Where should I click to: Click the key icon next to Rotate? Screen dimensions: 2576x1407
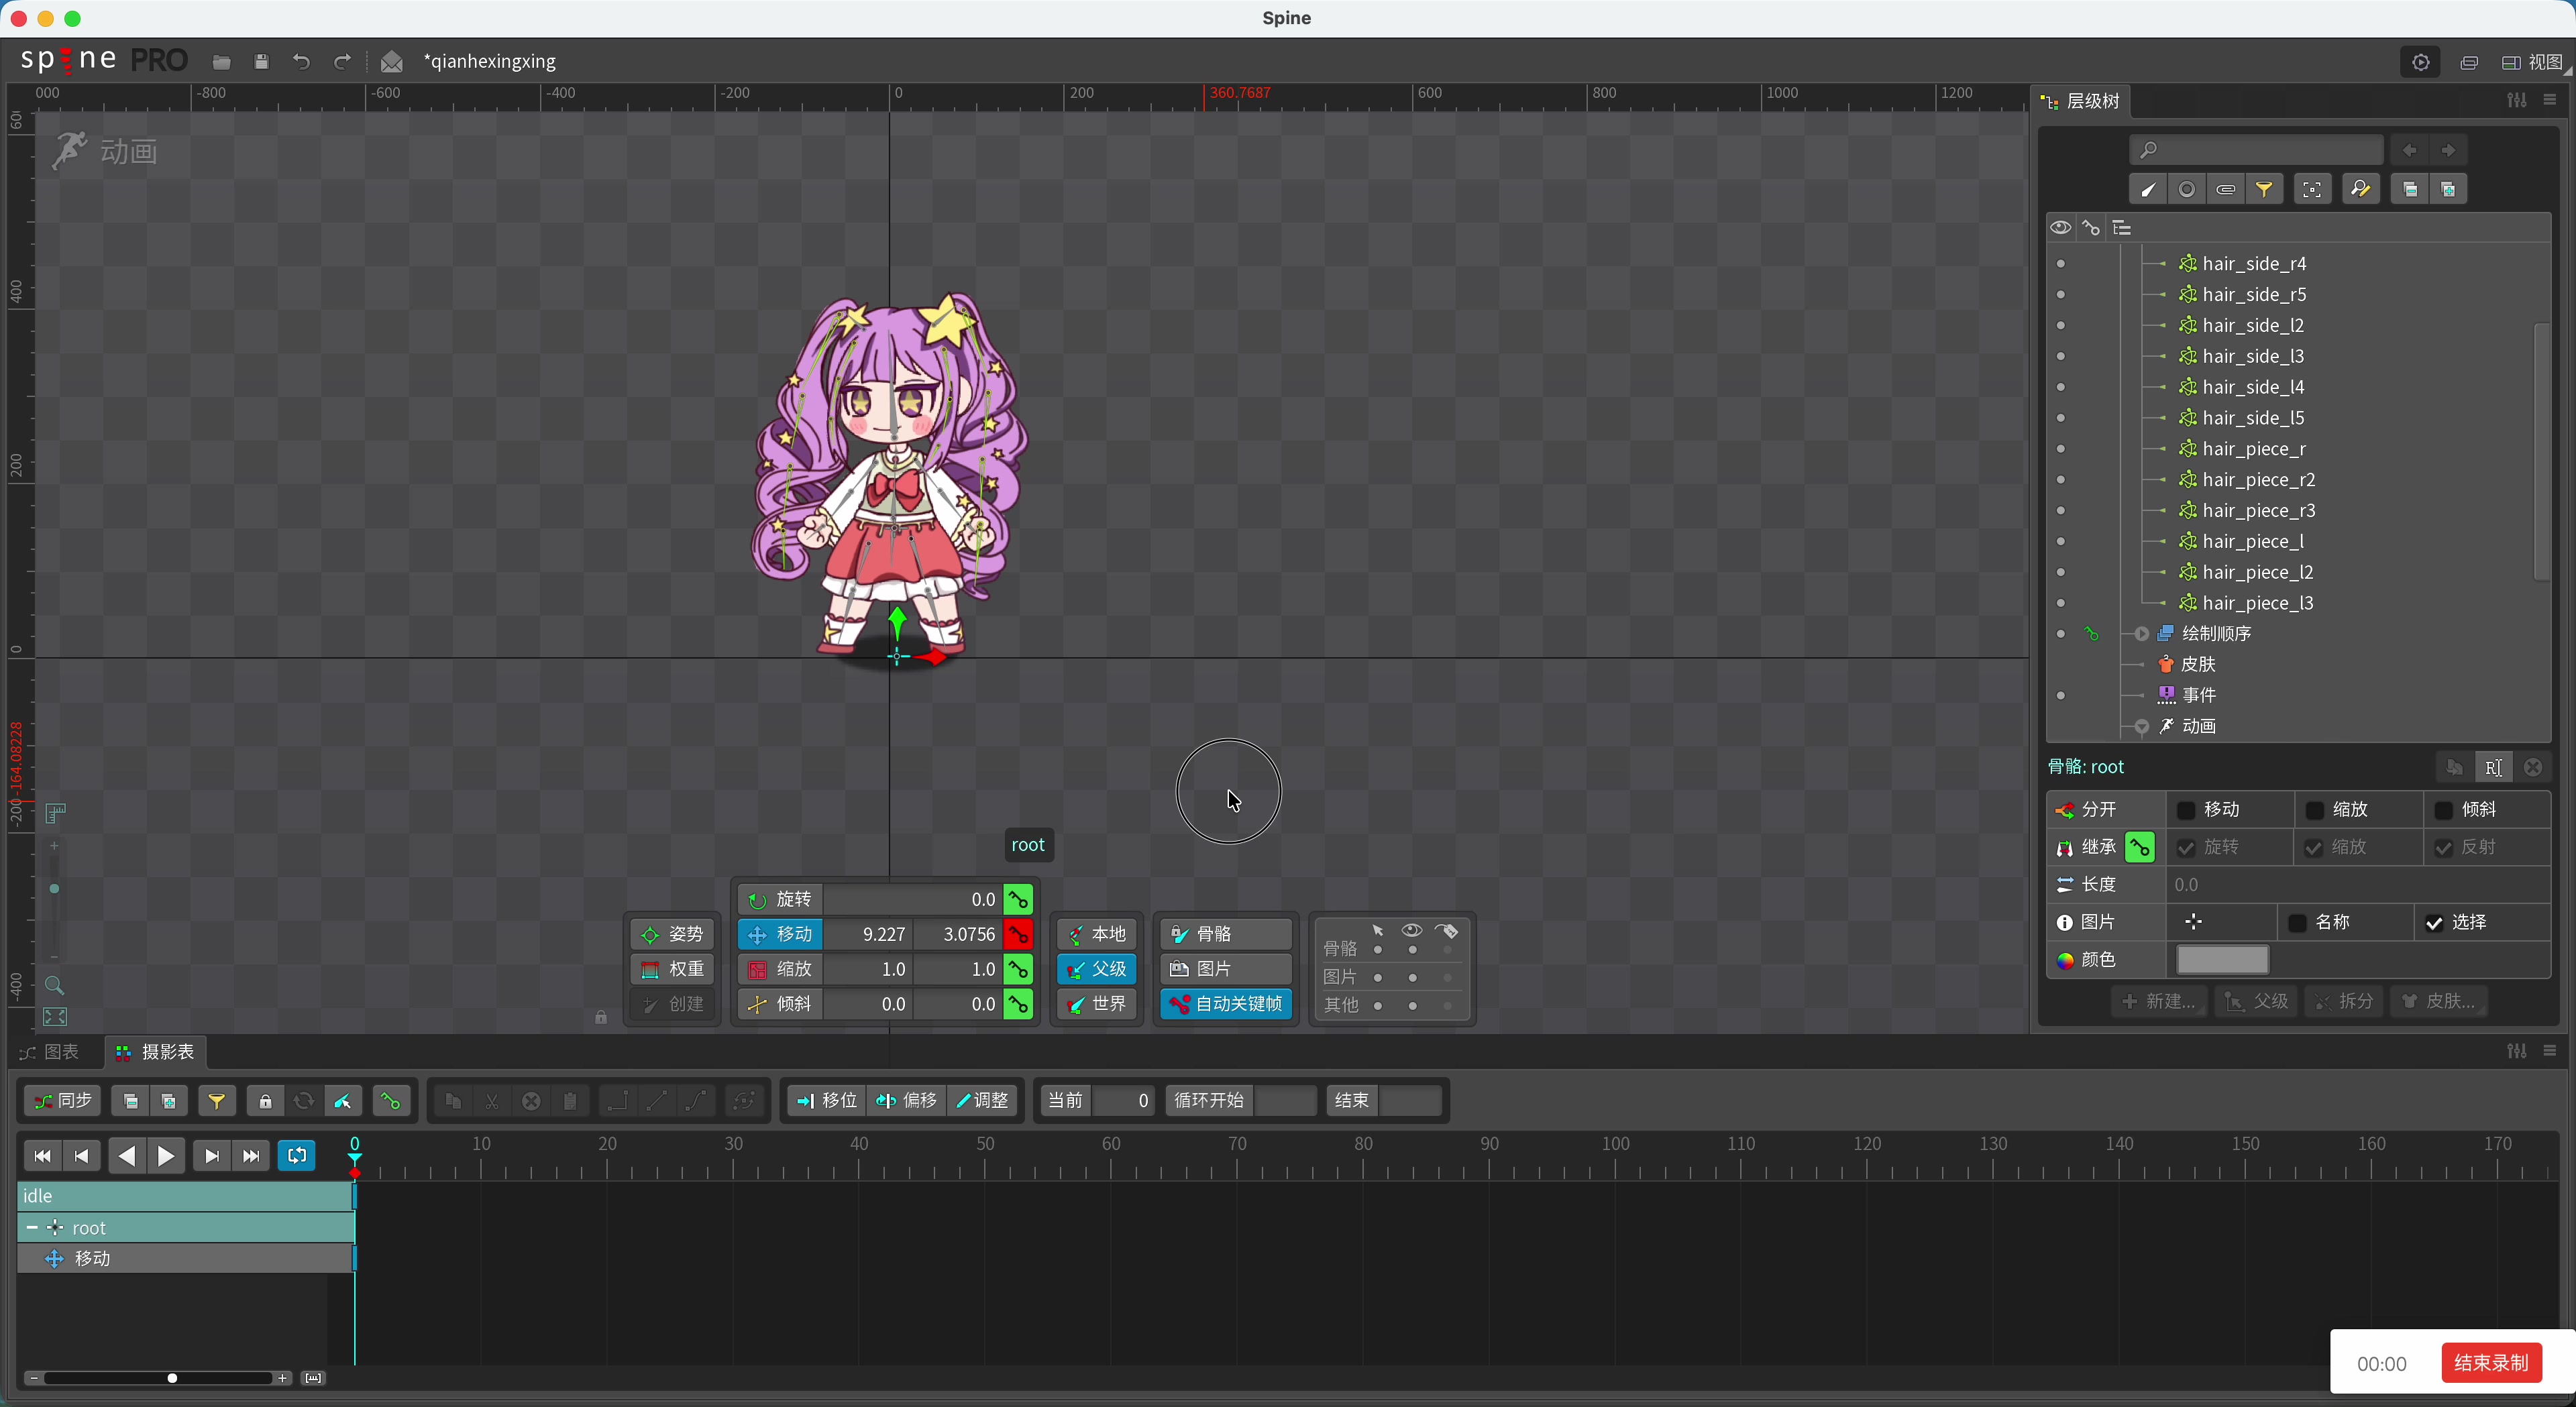[1018, 900]
